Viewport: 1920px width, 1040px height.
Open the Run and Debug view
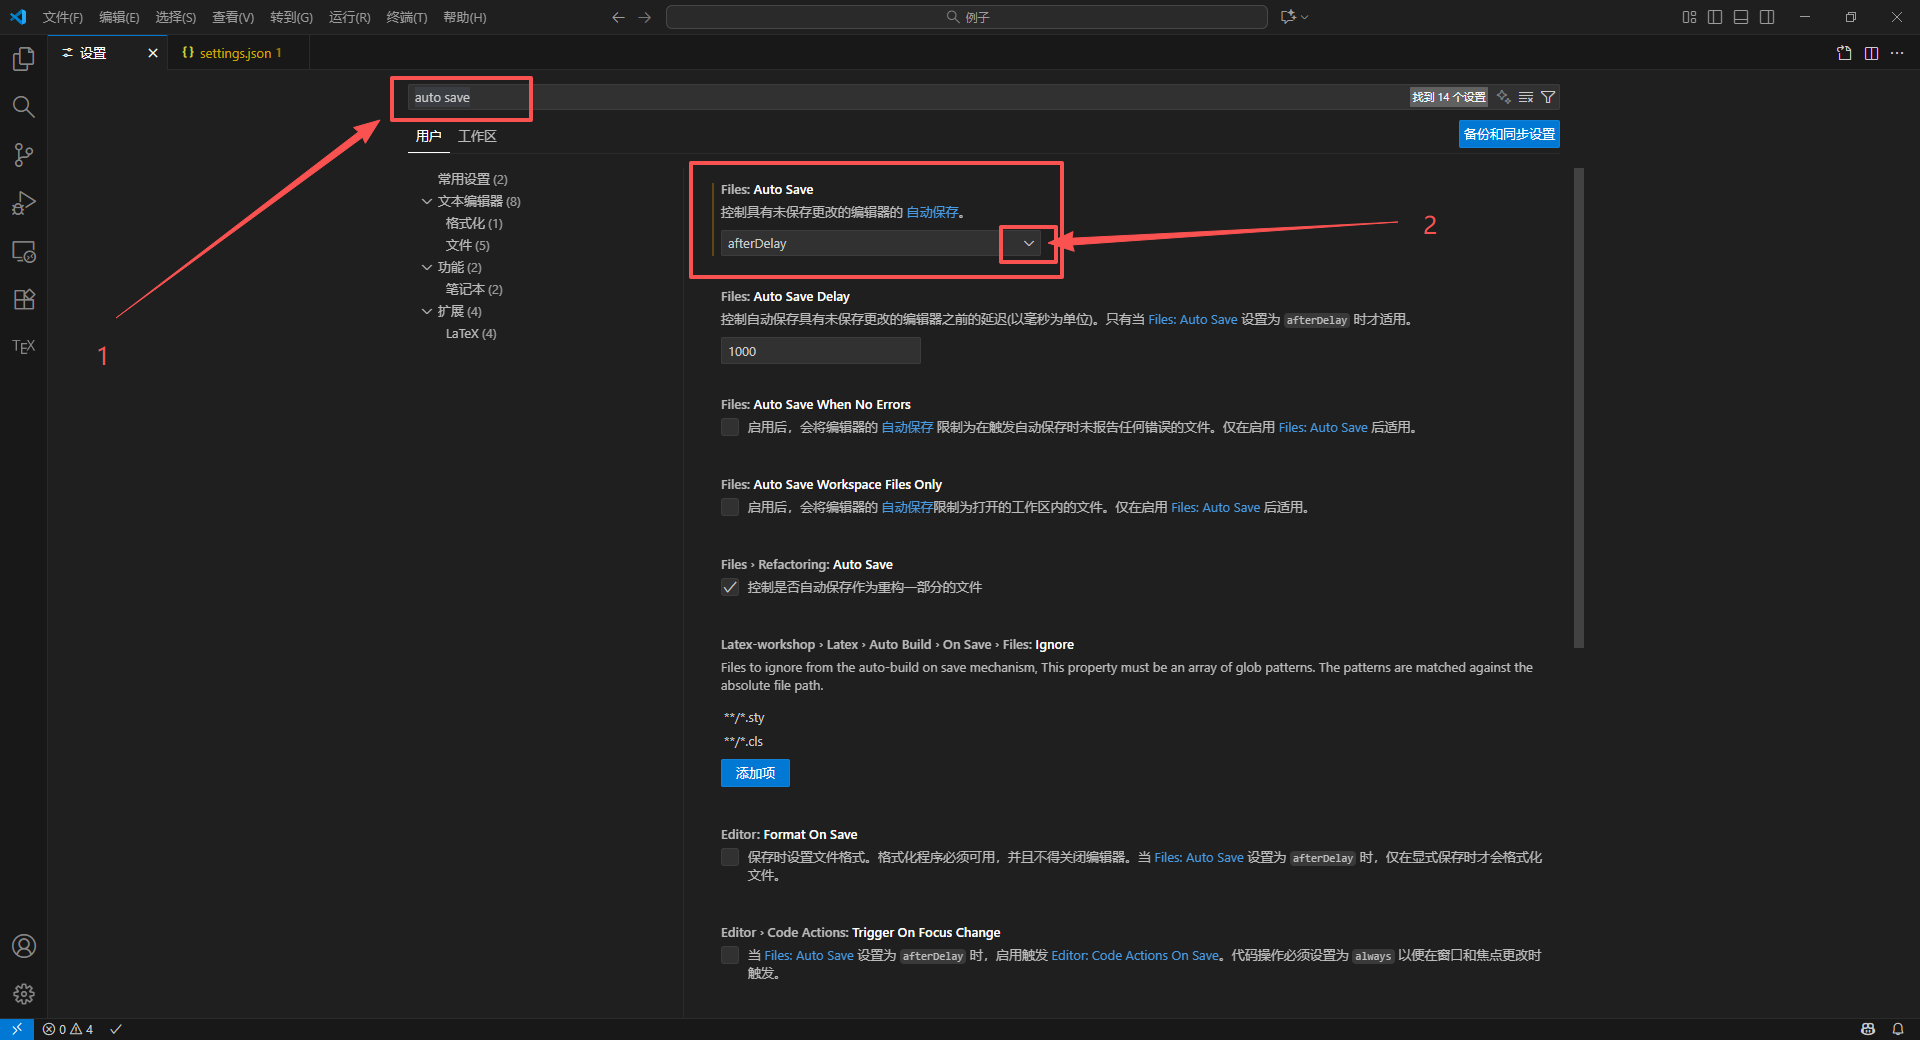(23, 203)
